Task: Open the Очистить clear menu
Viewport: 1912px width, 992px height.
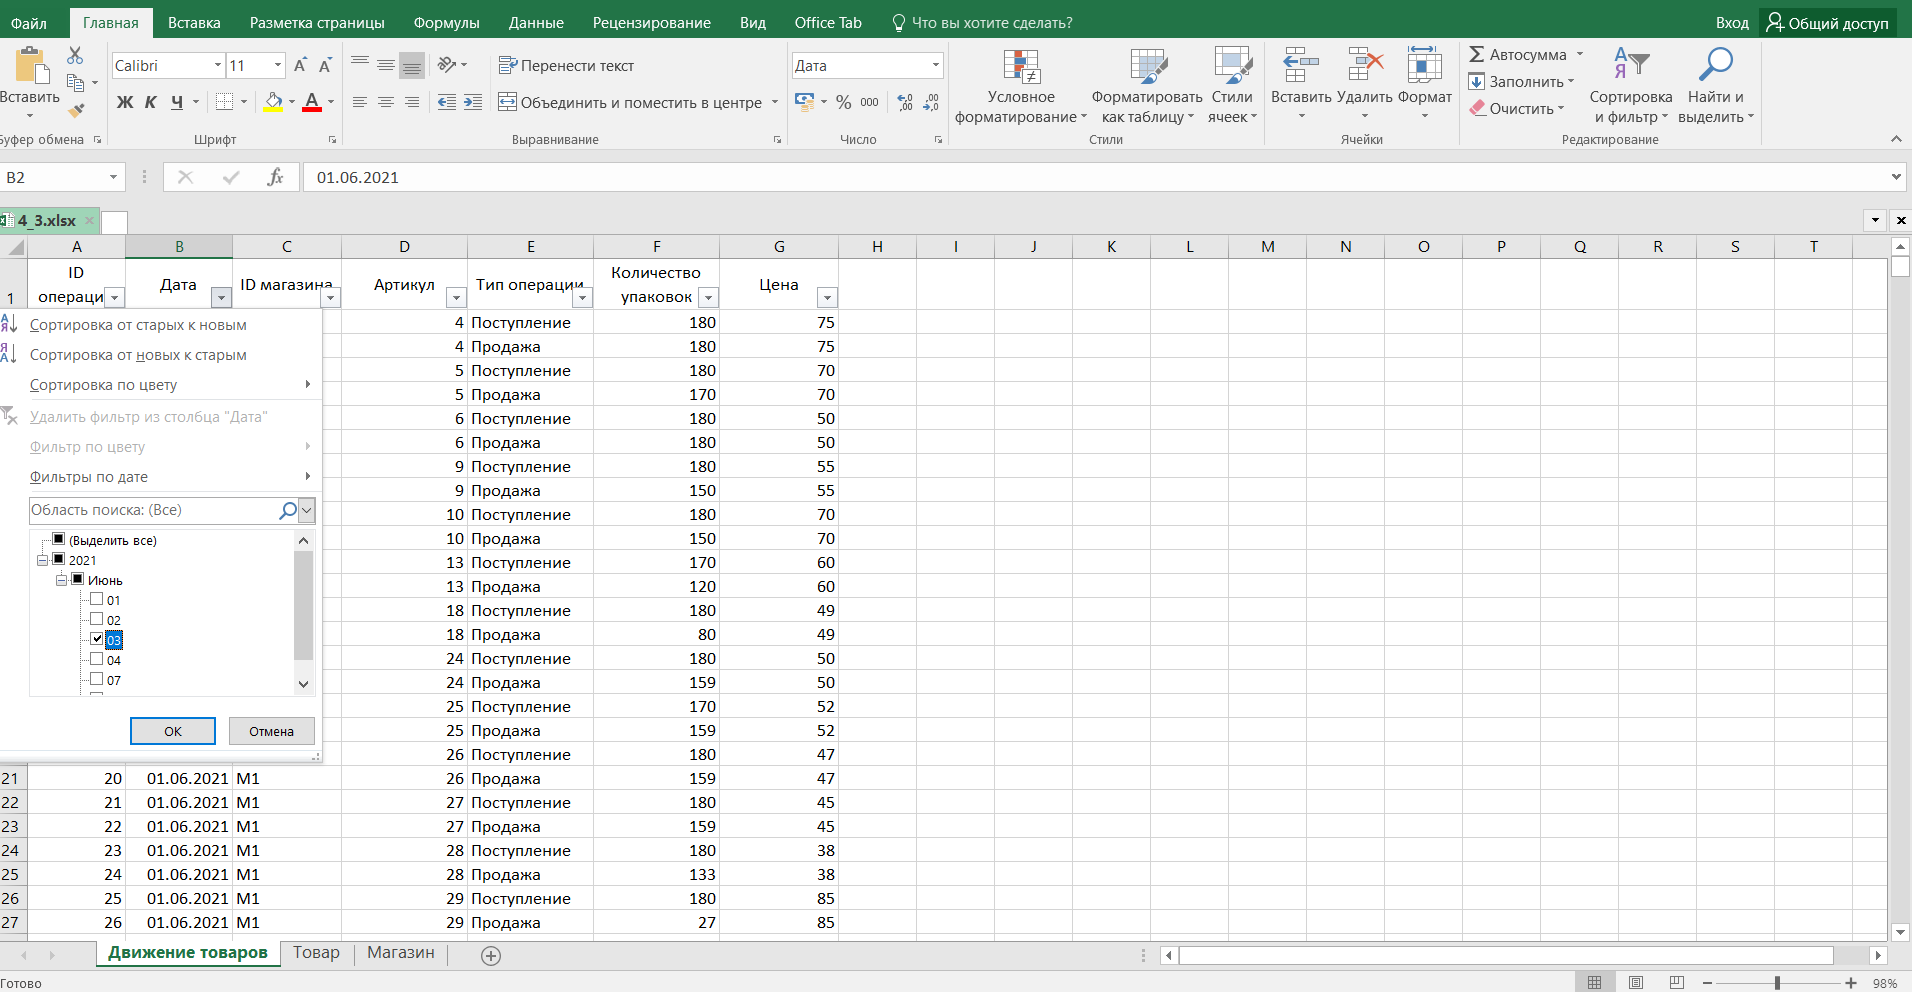Action: [x=1516, y=109]
